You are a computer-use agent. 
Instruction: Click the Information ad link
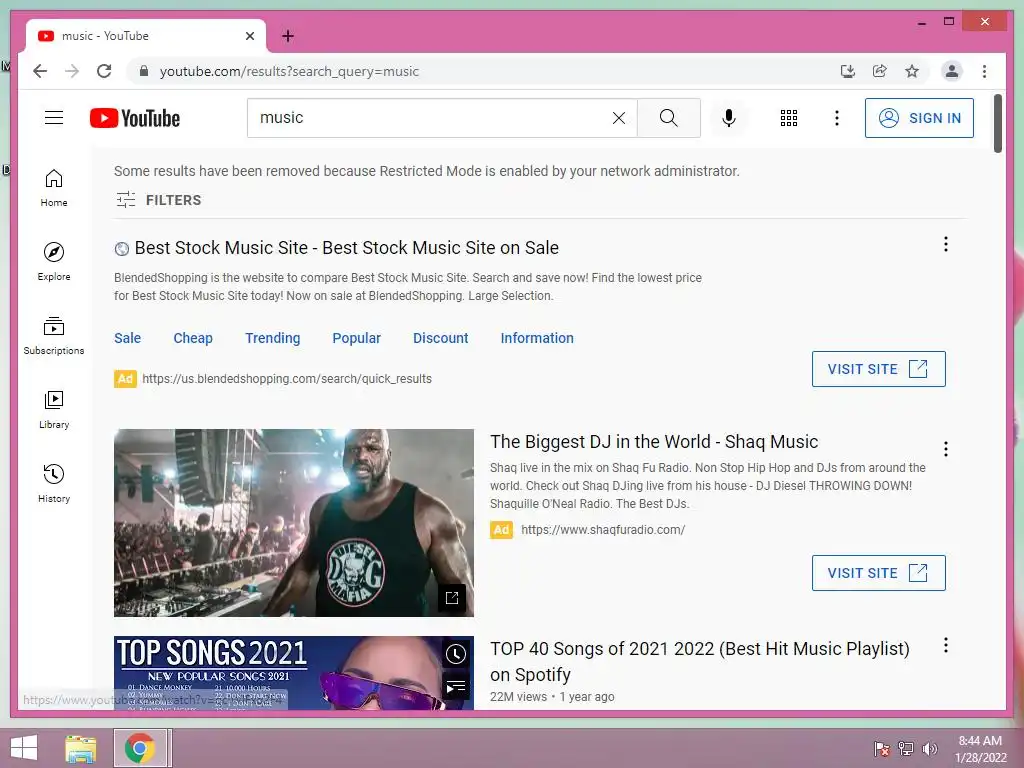(537, 338)
